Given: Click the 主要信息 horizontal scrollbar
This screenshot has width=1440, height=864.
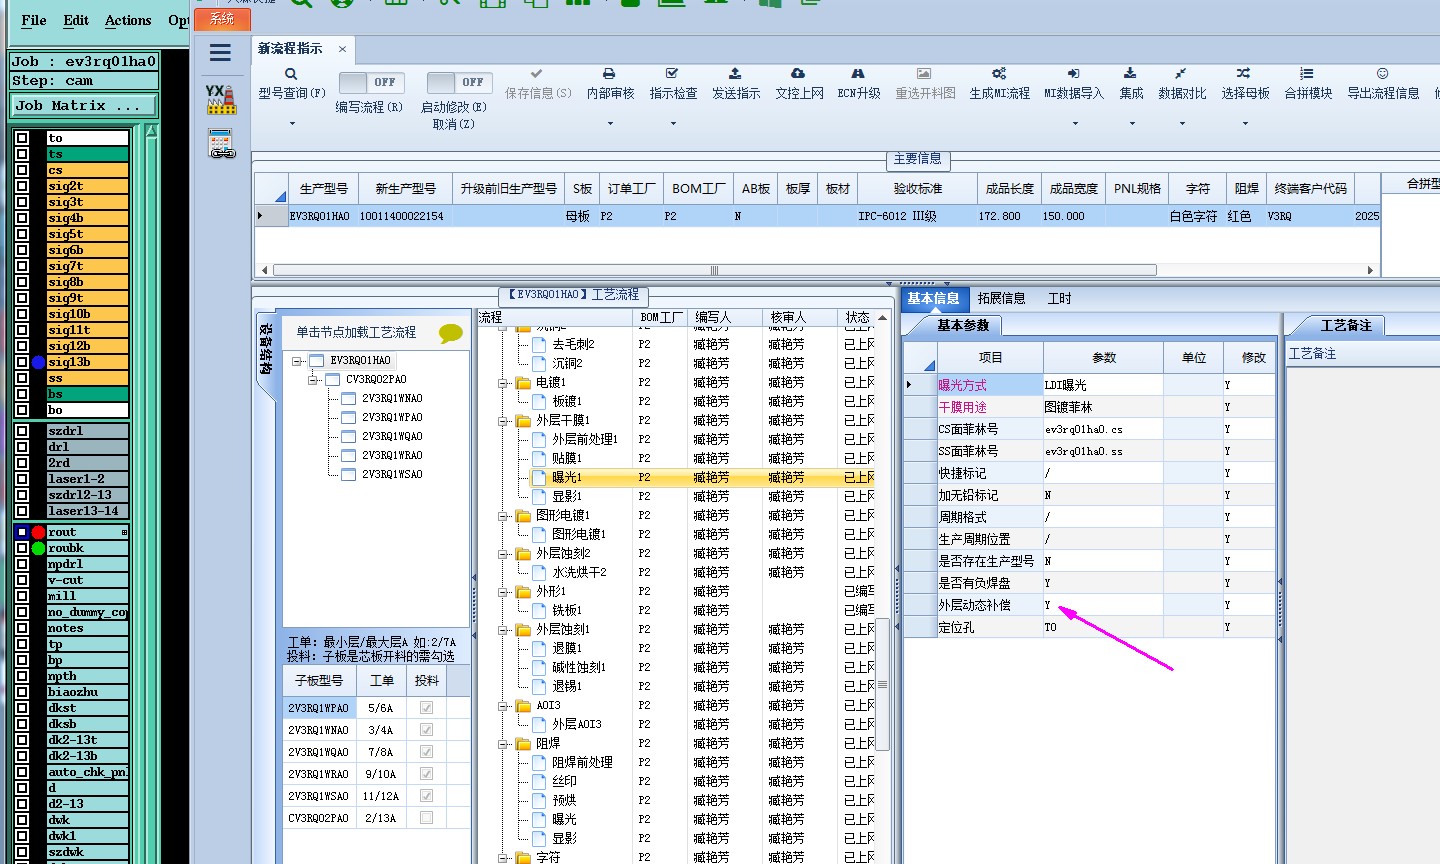Looking at the screenshot, I should point(714,270).
